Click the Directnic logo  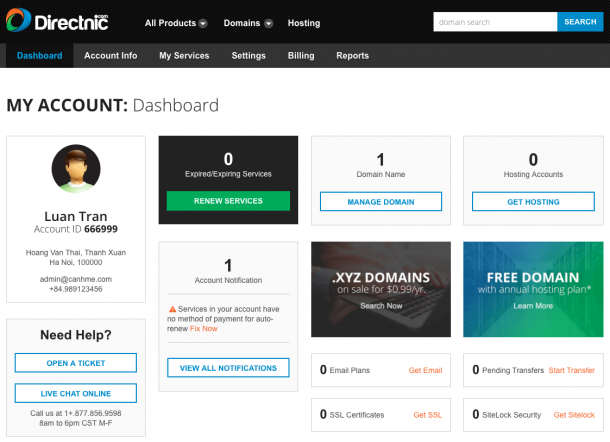61,21
